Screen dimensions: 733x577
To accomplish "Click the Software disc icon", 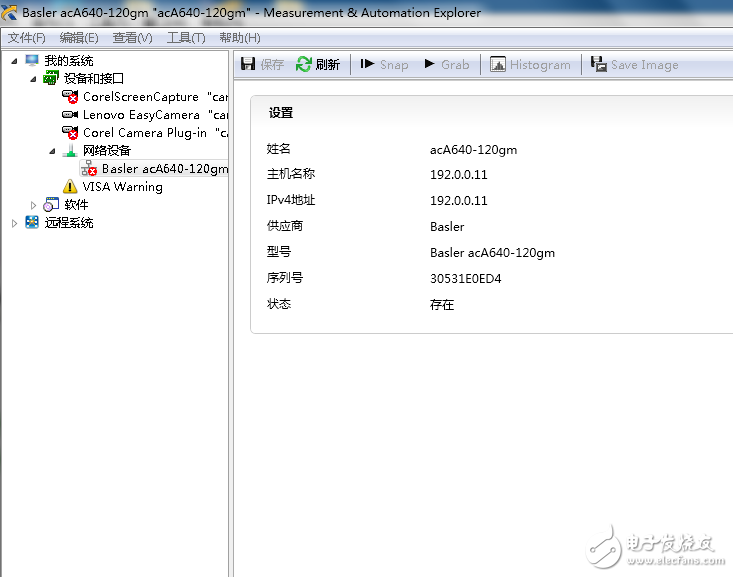I will click(x=51, y=204).
